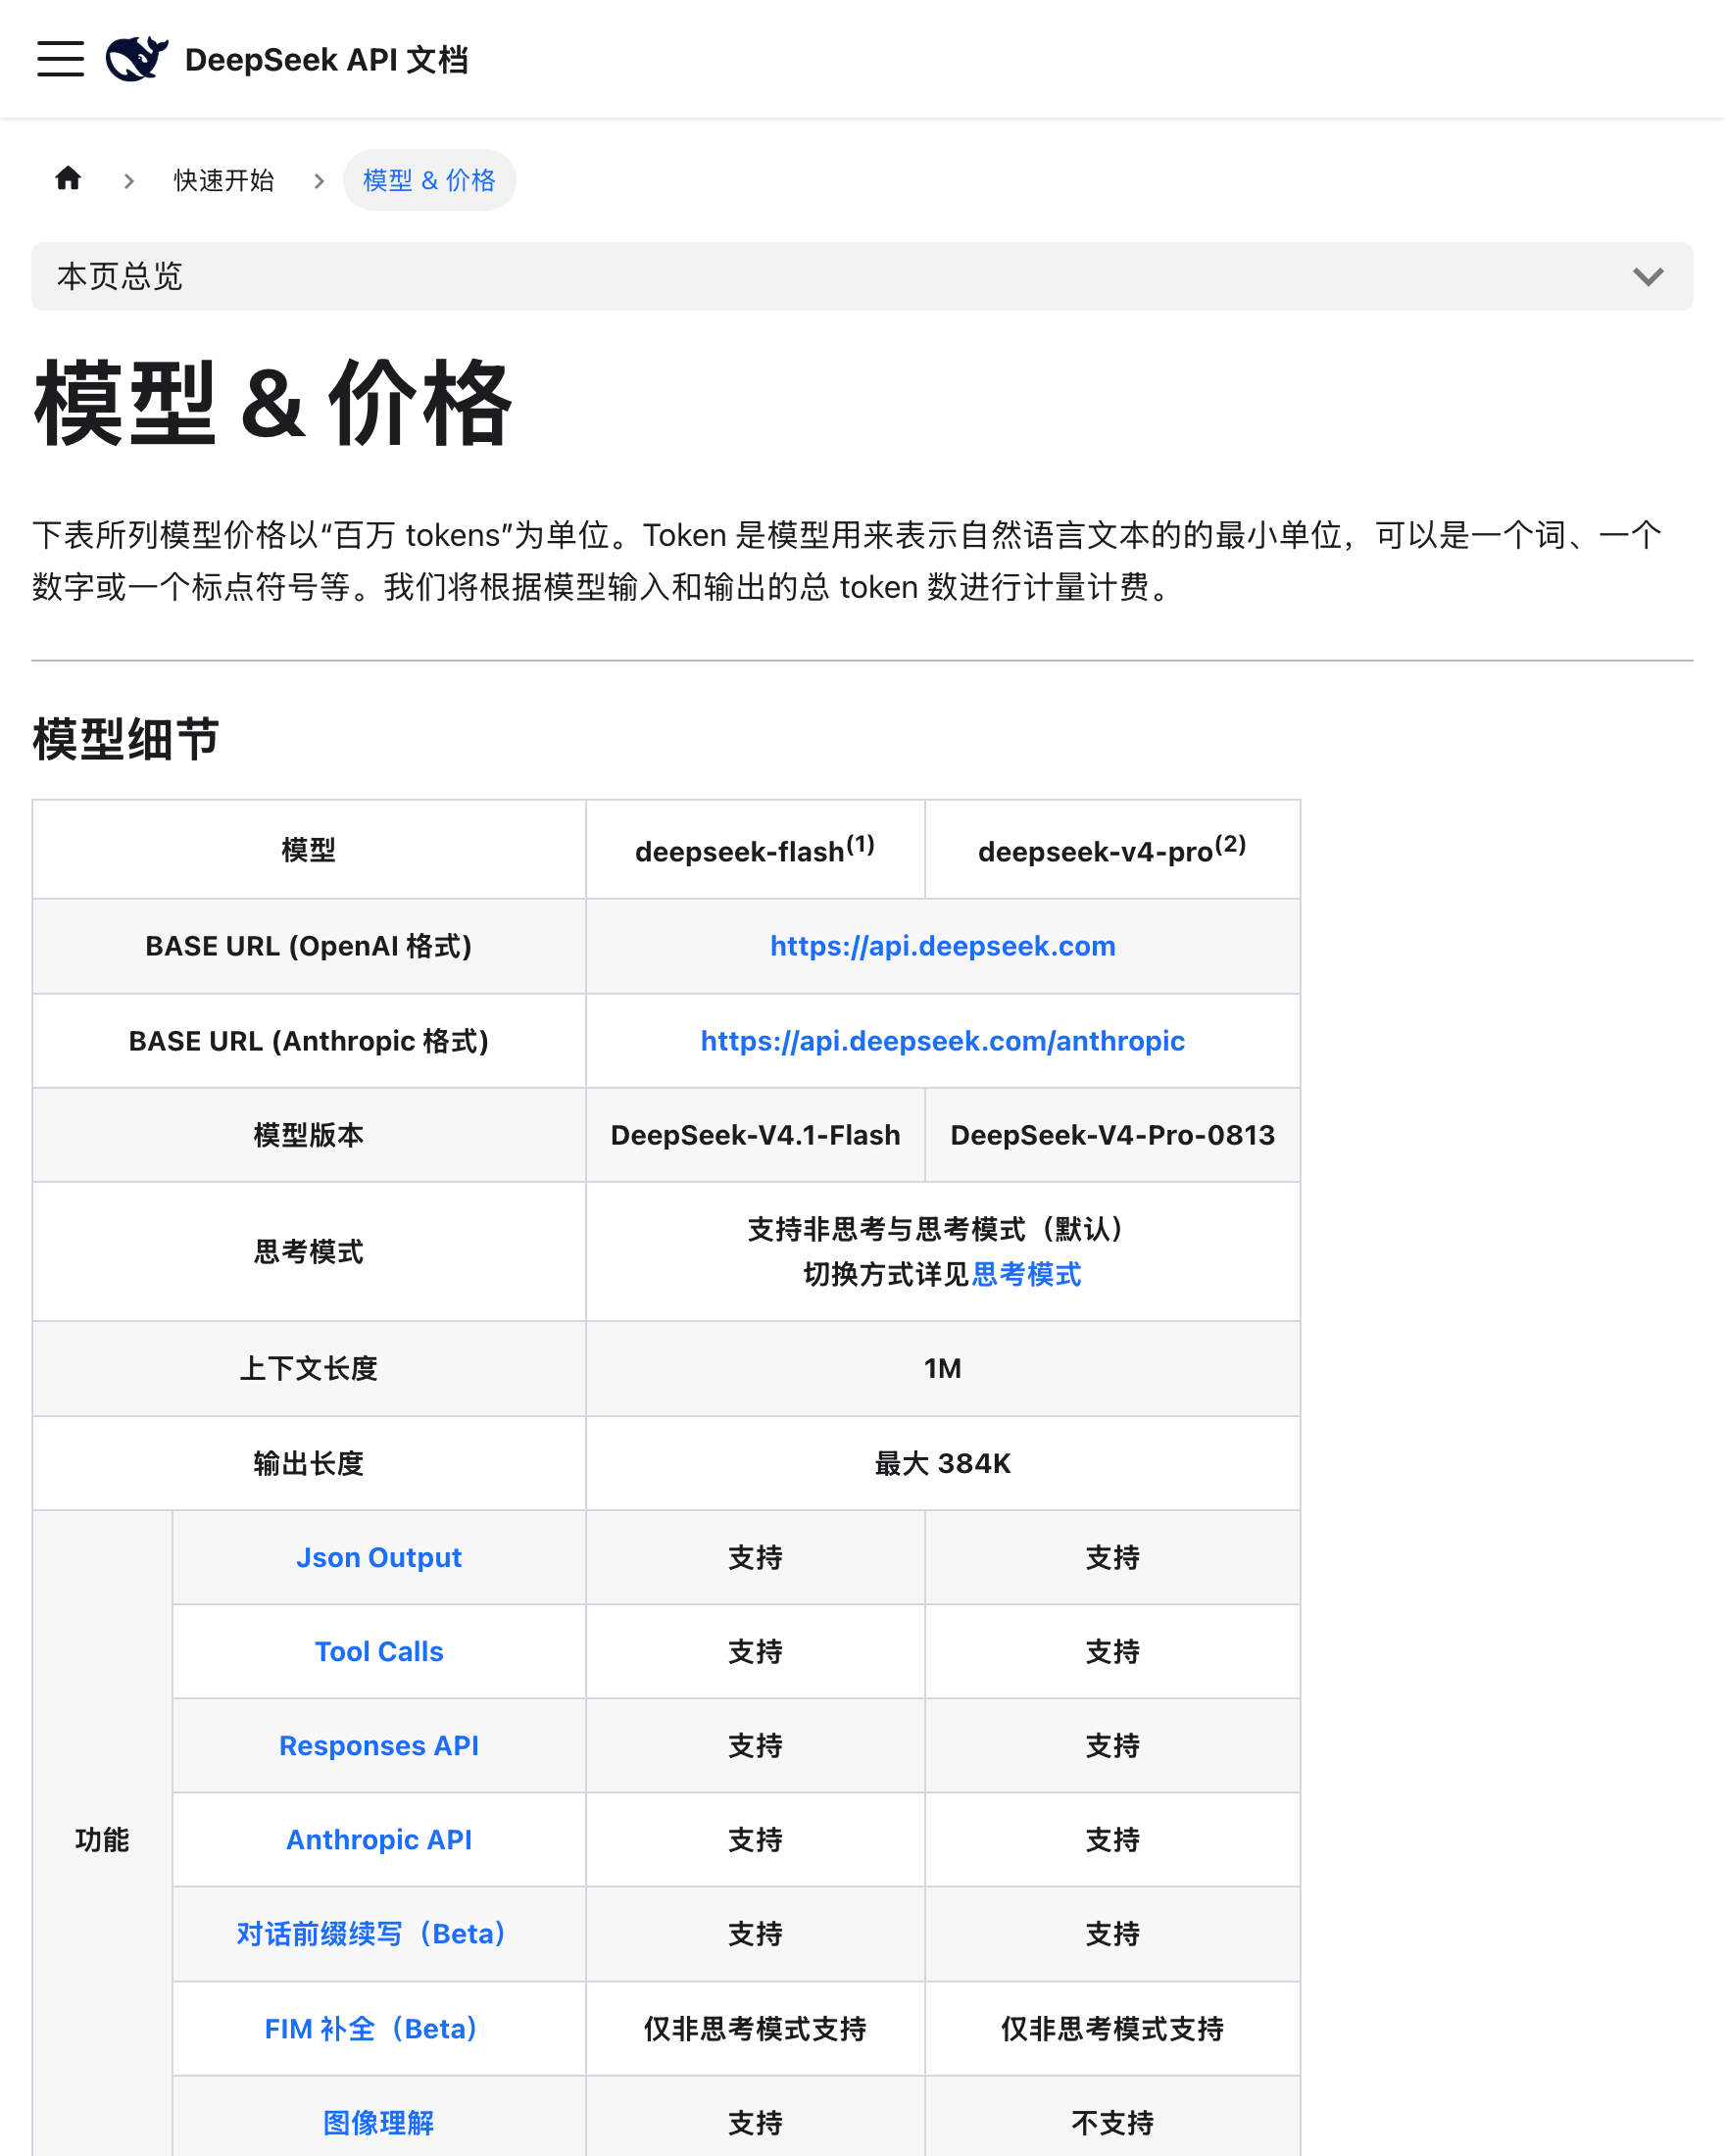Open the 图像理解 link
The image size is (1725, 2156).
379,2123
